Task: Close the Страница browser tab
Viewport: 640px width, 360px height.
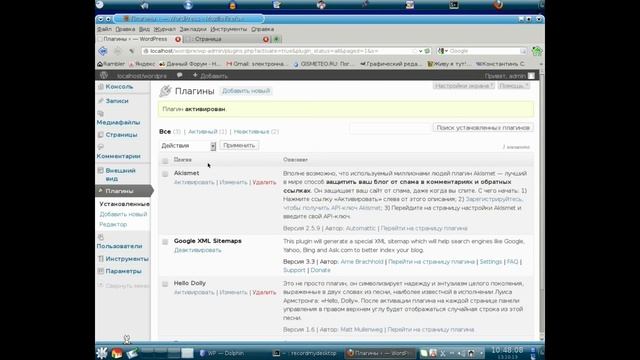Action: coord(266,39)
